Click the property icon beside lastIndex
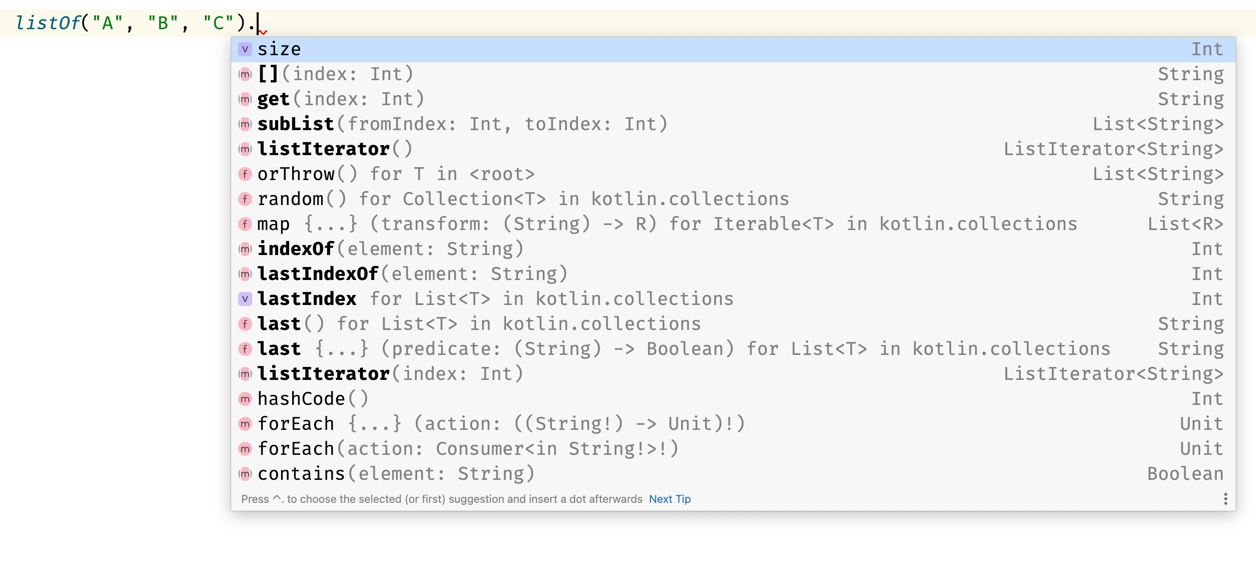 pyautogui.click(x=245, y=299)
